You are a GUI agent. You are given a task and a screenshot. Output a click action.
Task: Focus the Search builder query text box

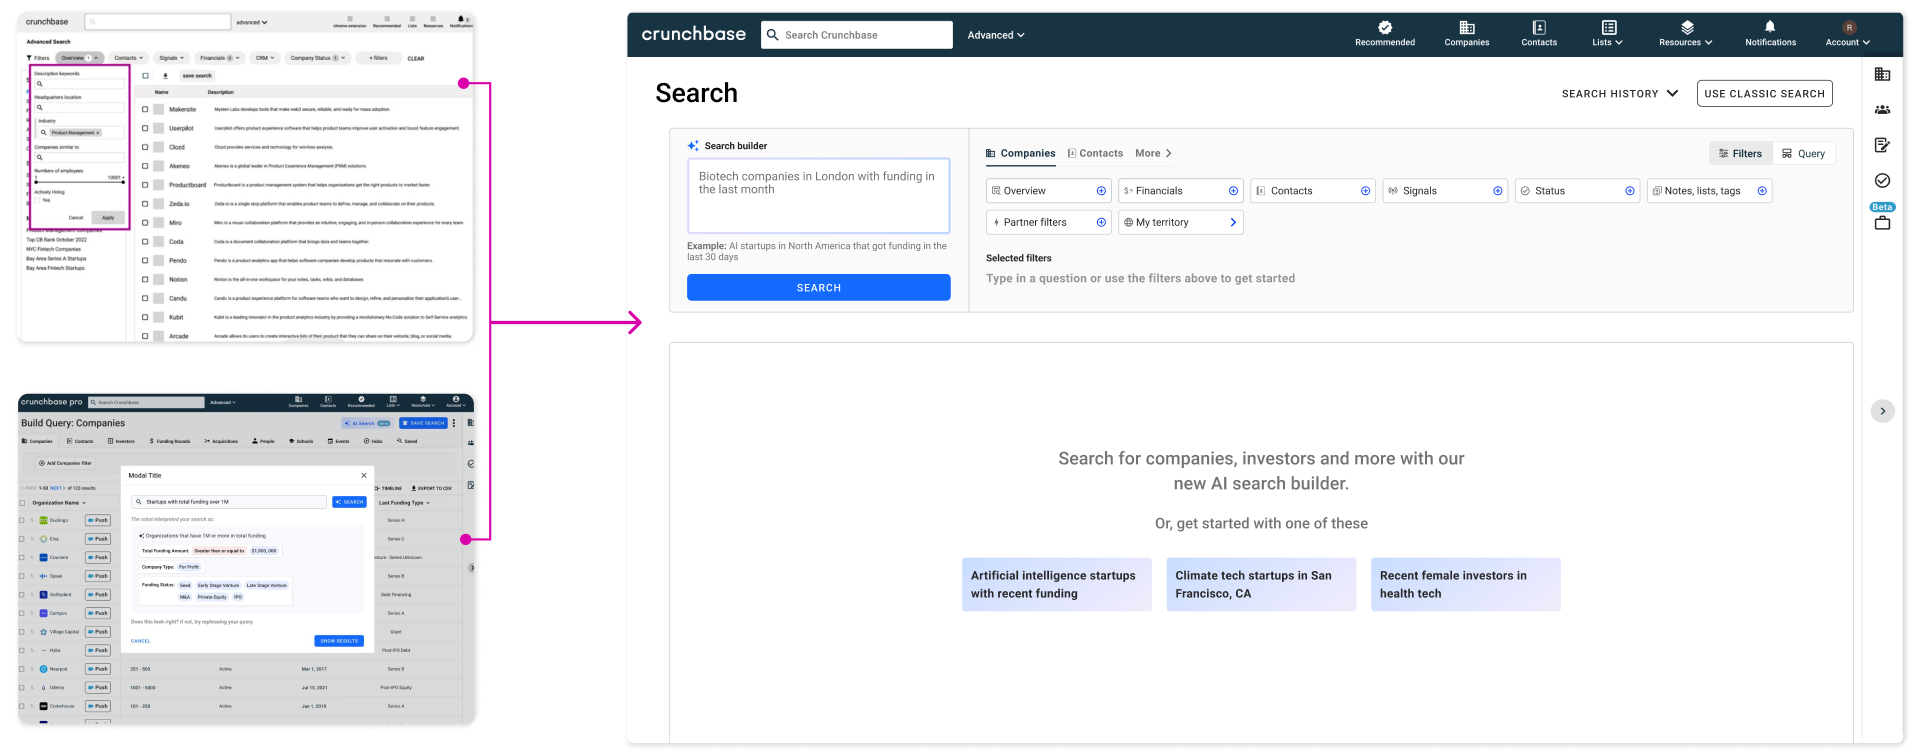(x=818, y=196)
